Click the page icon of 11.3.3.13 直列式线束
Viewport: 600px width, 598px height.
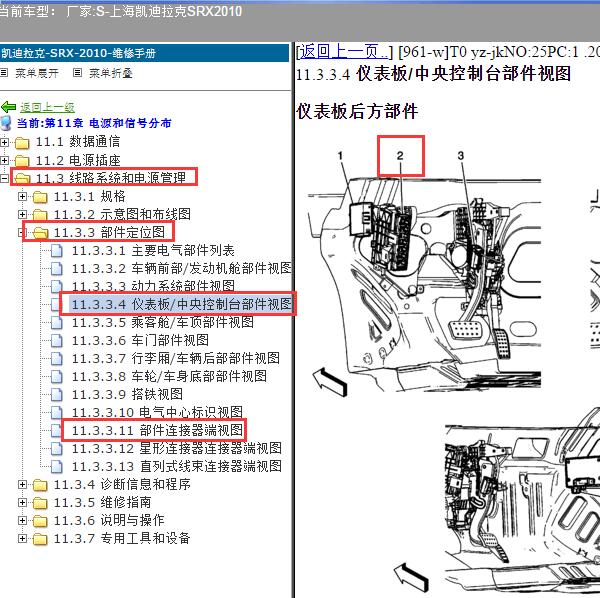tap(57, 466)
